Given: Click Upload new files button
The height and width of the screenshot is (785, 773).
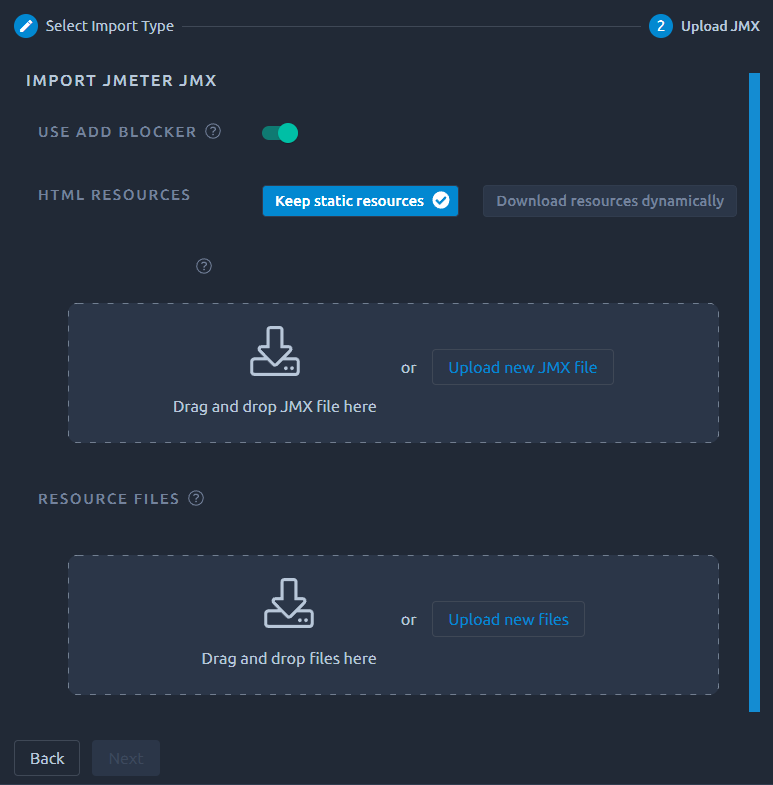Looking at the screenshot, I should pos(508,619).
